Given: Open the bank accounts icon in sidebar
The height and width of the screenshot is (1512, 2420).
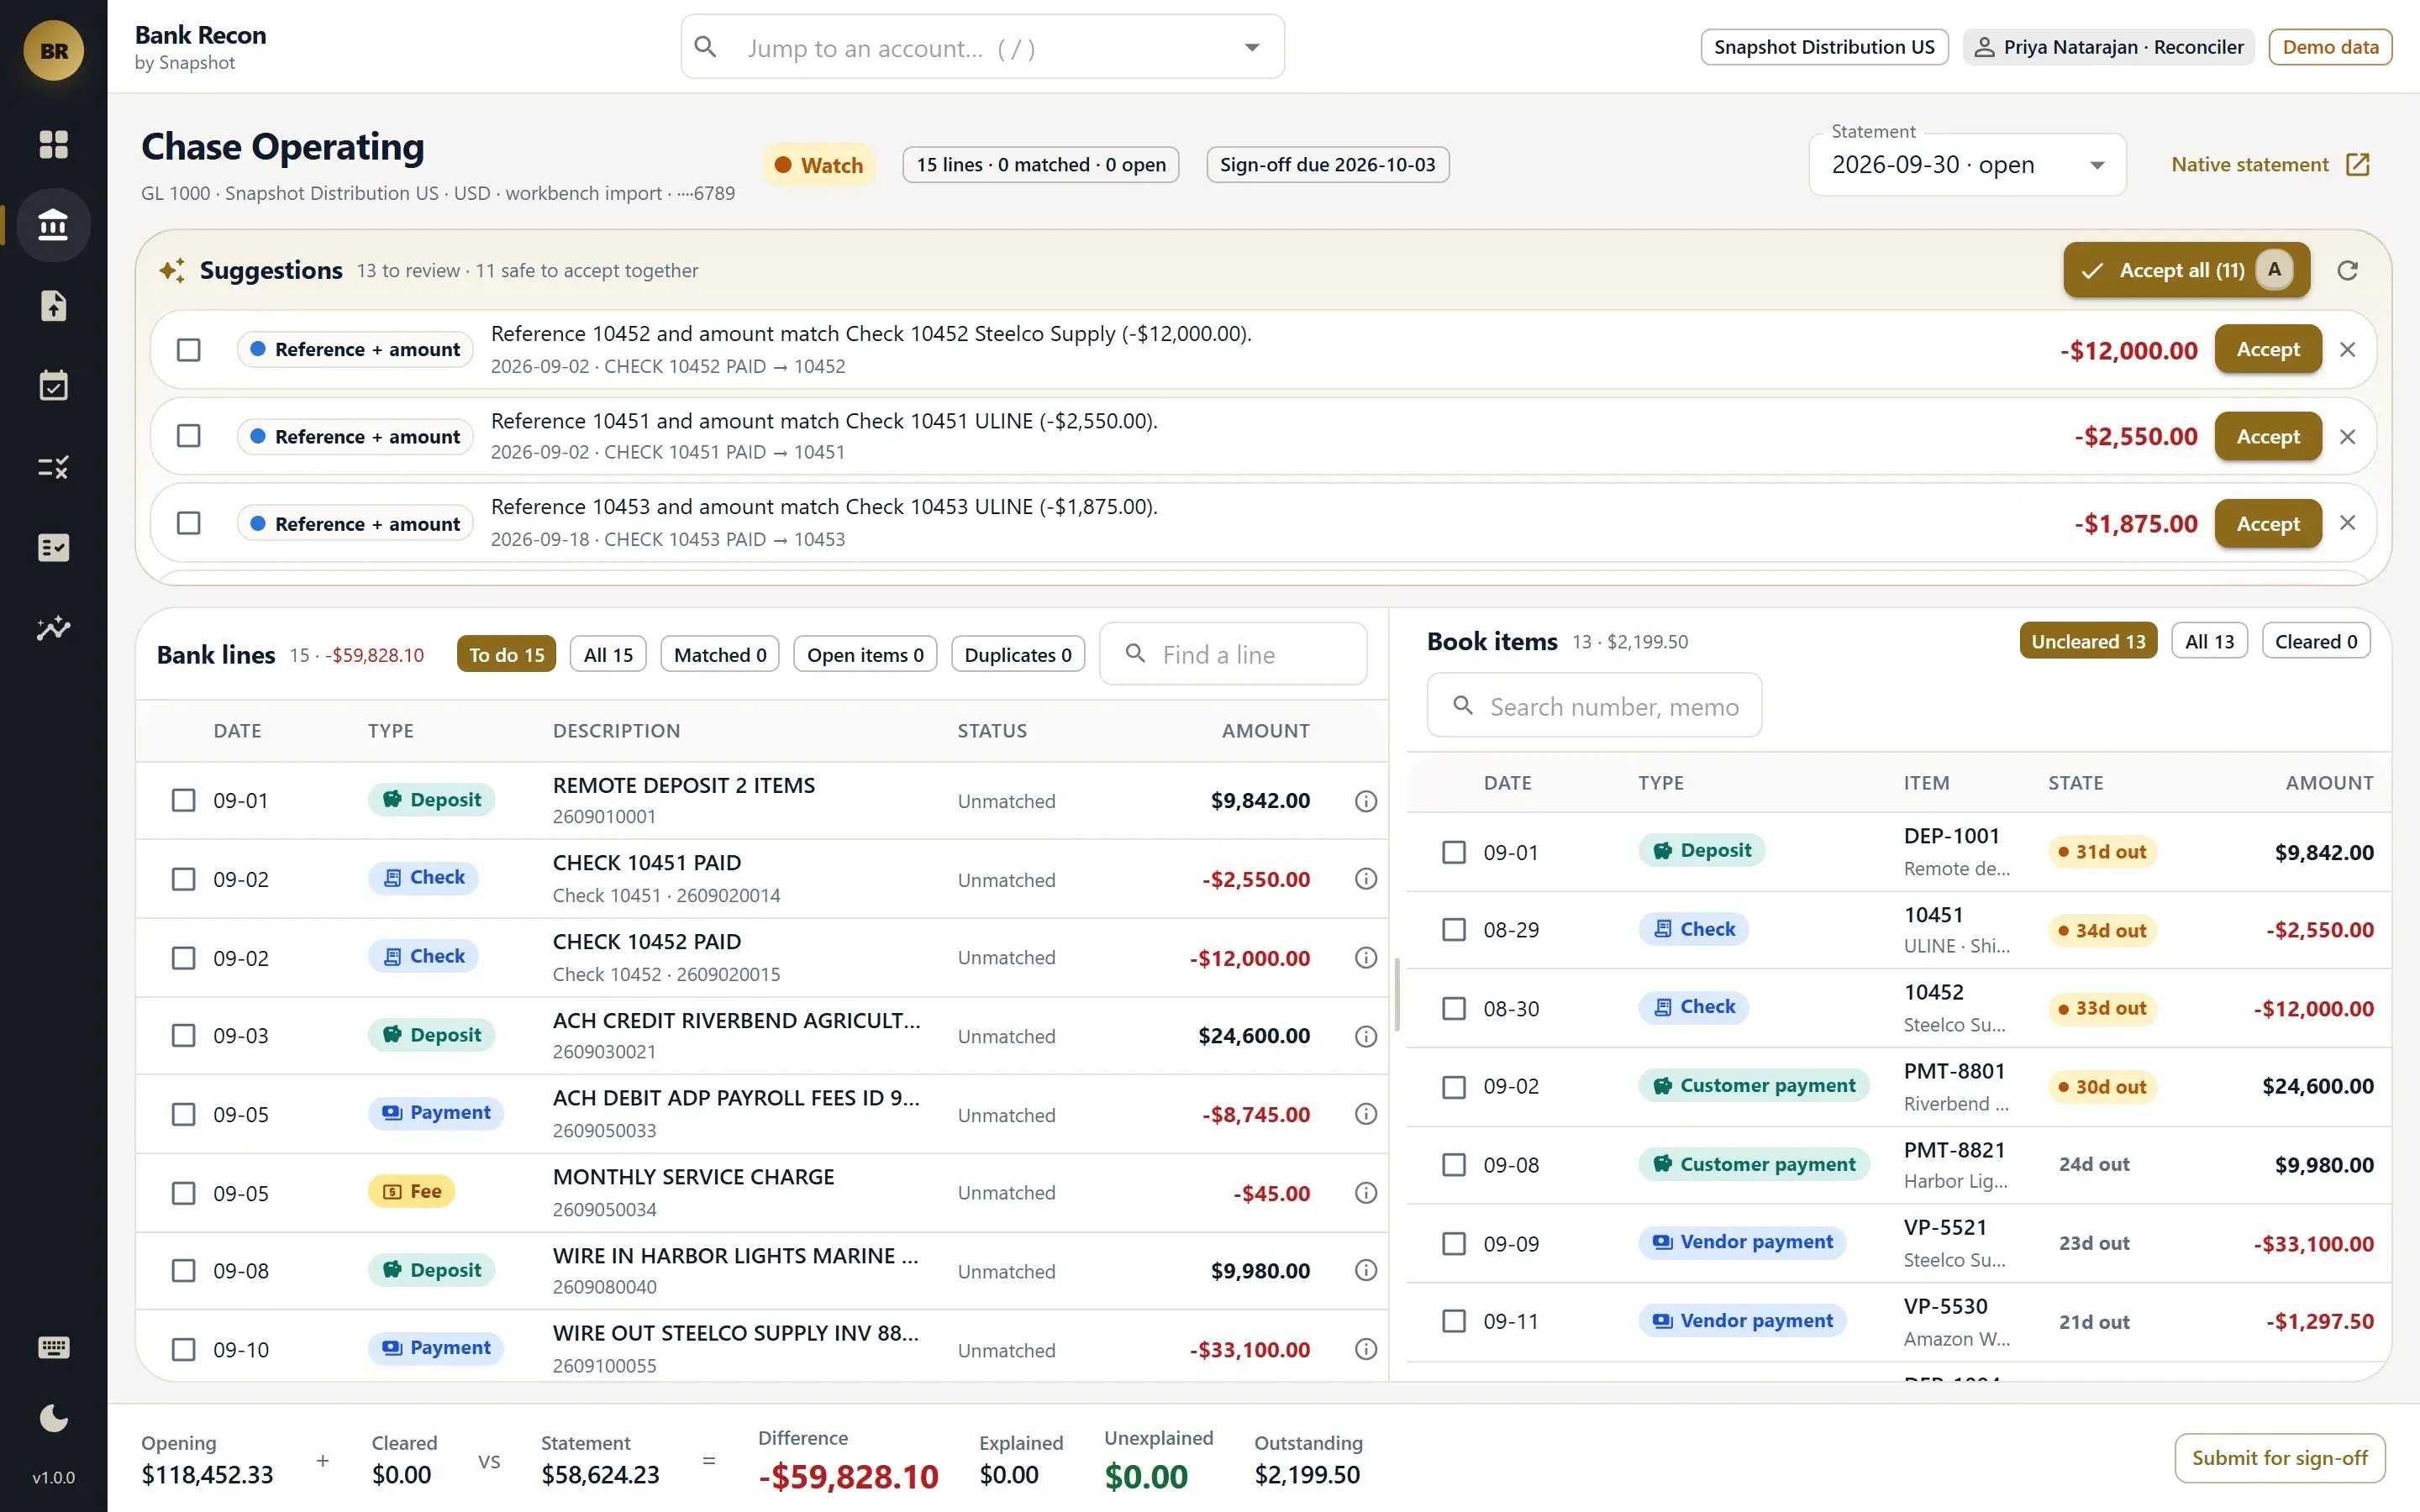Looking at the screenshot, I should 53,225.
